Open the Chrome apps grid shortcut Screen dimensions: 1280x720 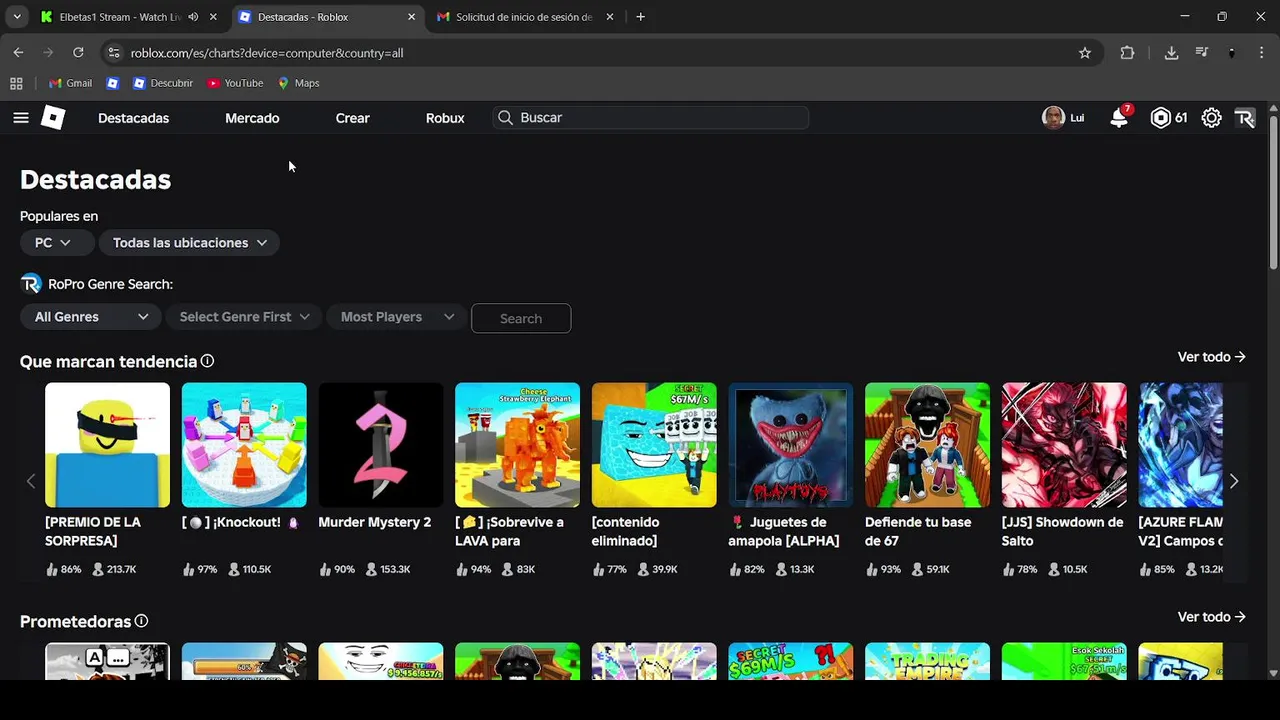(16, 83)
